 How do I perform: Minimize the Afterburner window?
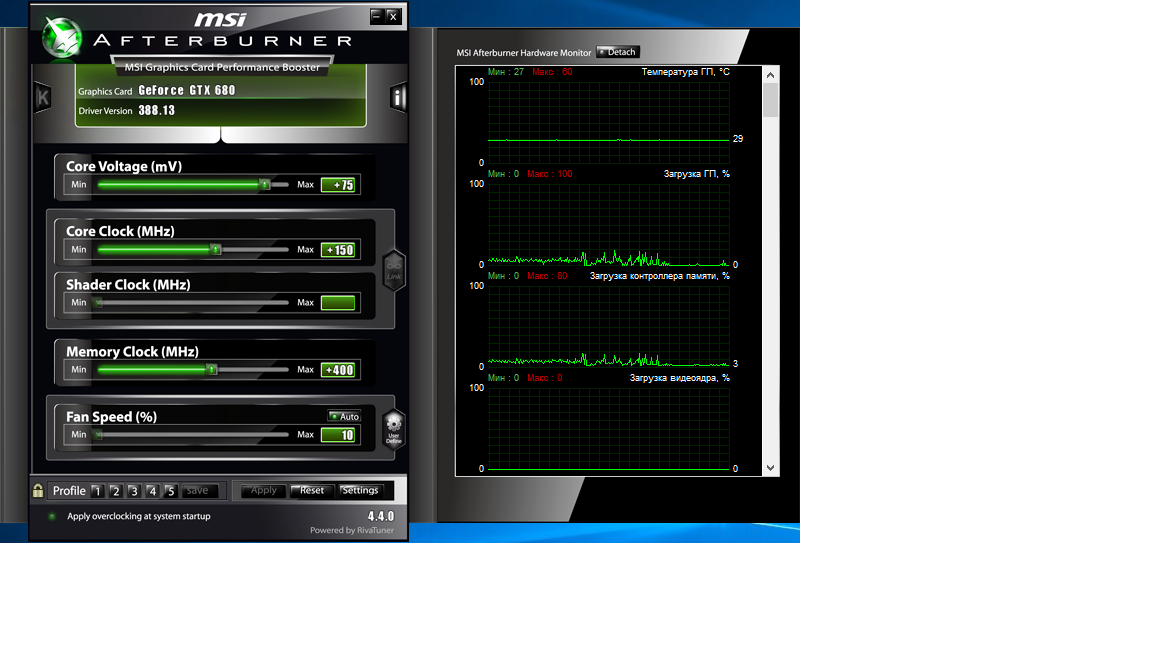tap(377, 15)
